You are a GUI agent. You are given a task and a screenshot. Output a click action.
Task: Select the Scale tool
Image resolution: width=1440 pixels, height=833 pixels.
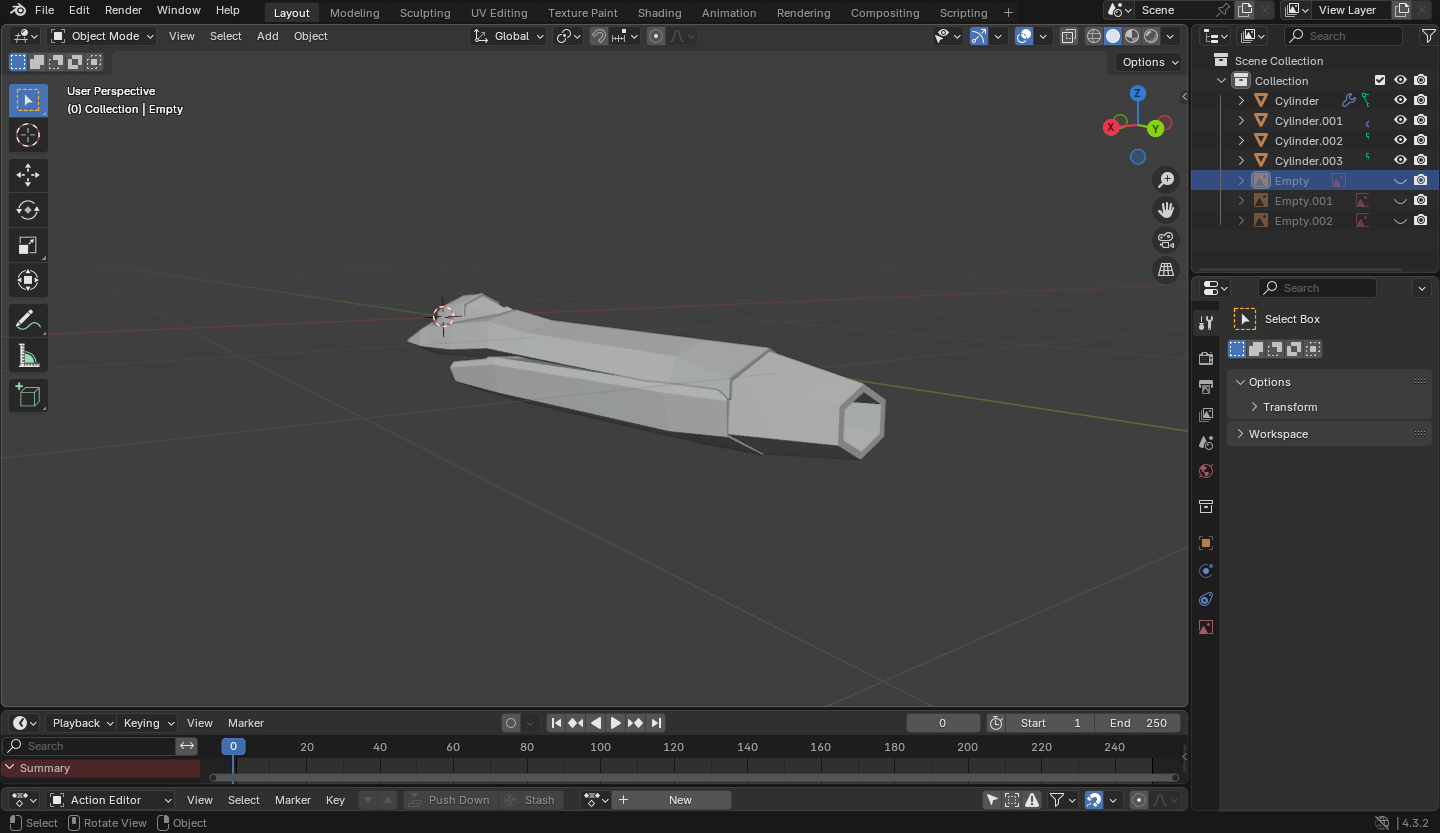pyautogui.click(x=28, y=245)
